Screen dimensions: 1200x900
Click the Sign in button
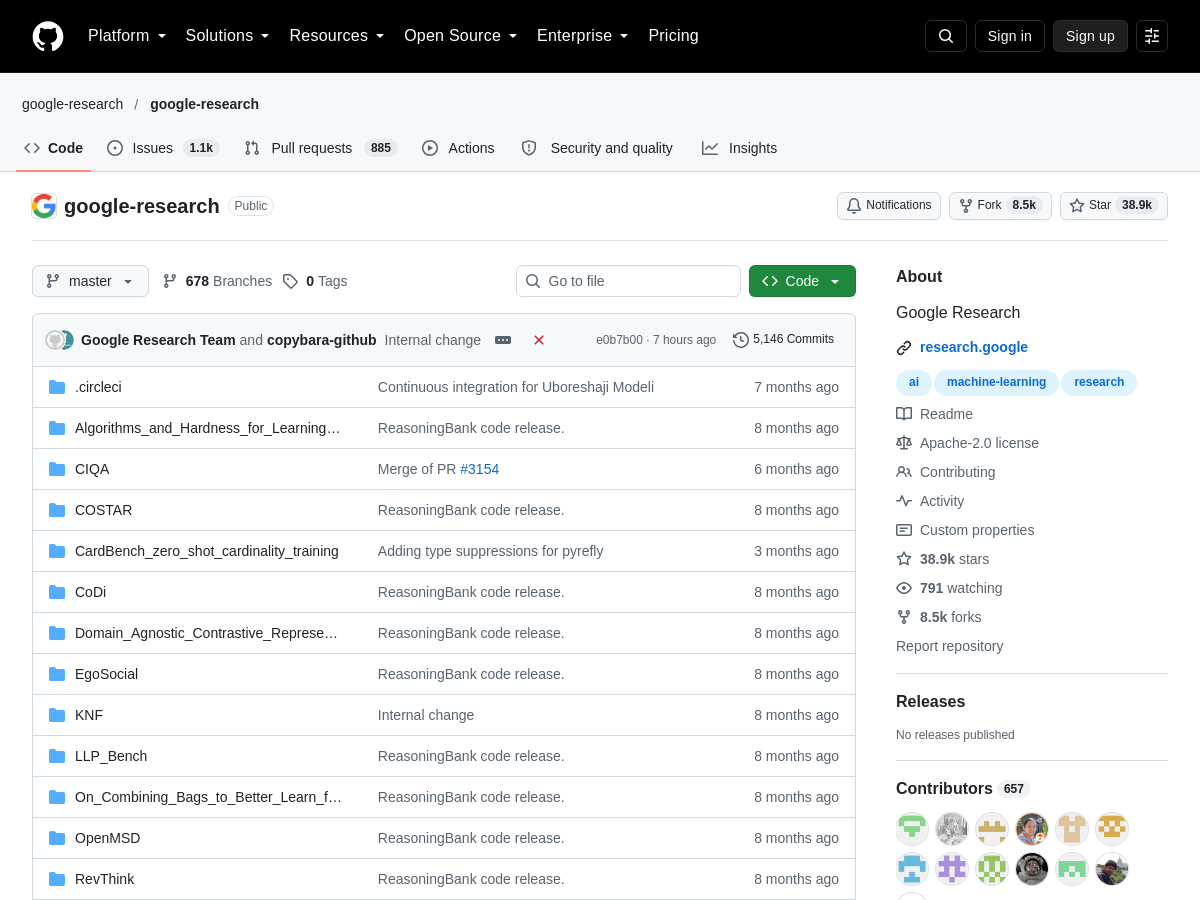pos(1010,36)
